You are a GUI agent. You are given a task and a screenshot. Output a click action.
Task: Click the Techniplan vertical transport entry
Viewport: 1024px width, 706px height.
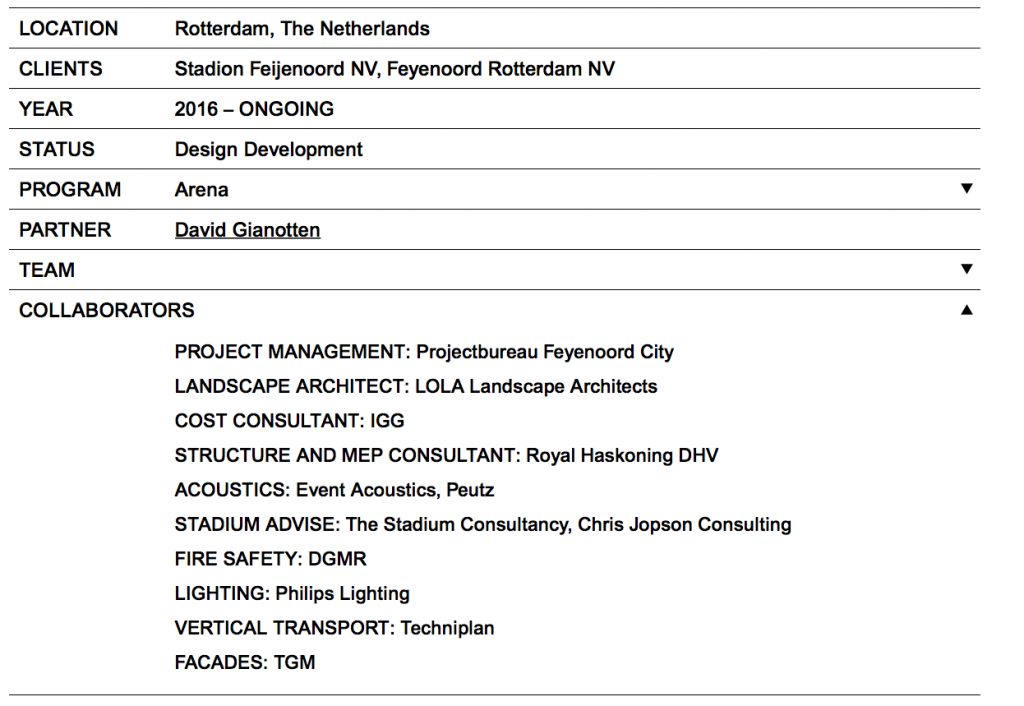pos(447,628)
